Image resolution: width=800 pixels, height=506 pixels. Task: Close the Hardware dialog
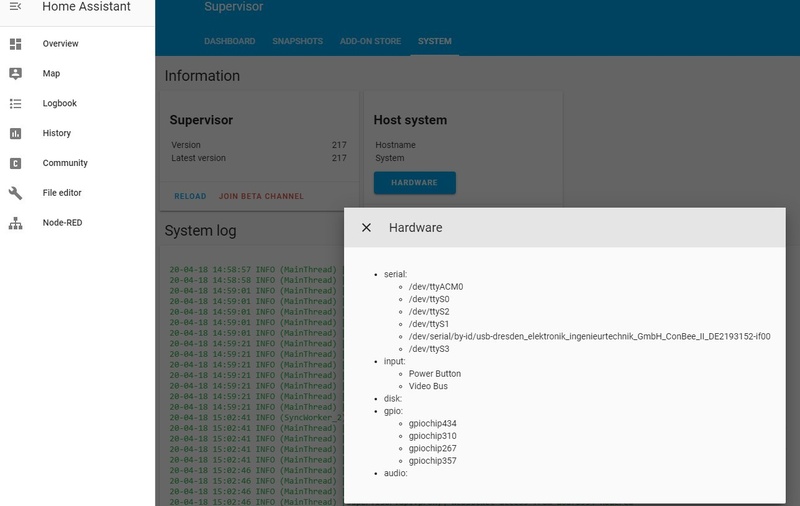pyautogui.click(x=366, y=227)
